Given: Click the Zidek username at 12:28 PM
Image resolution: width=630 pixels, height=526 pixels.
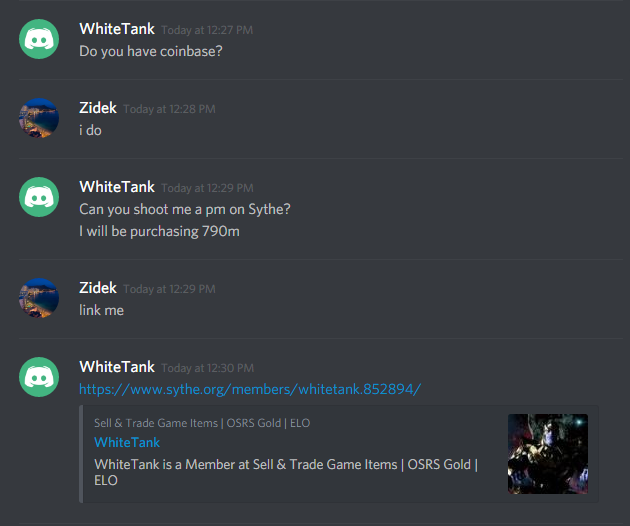Looking at the screenshot, I should (x=98, y=108).
